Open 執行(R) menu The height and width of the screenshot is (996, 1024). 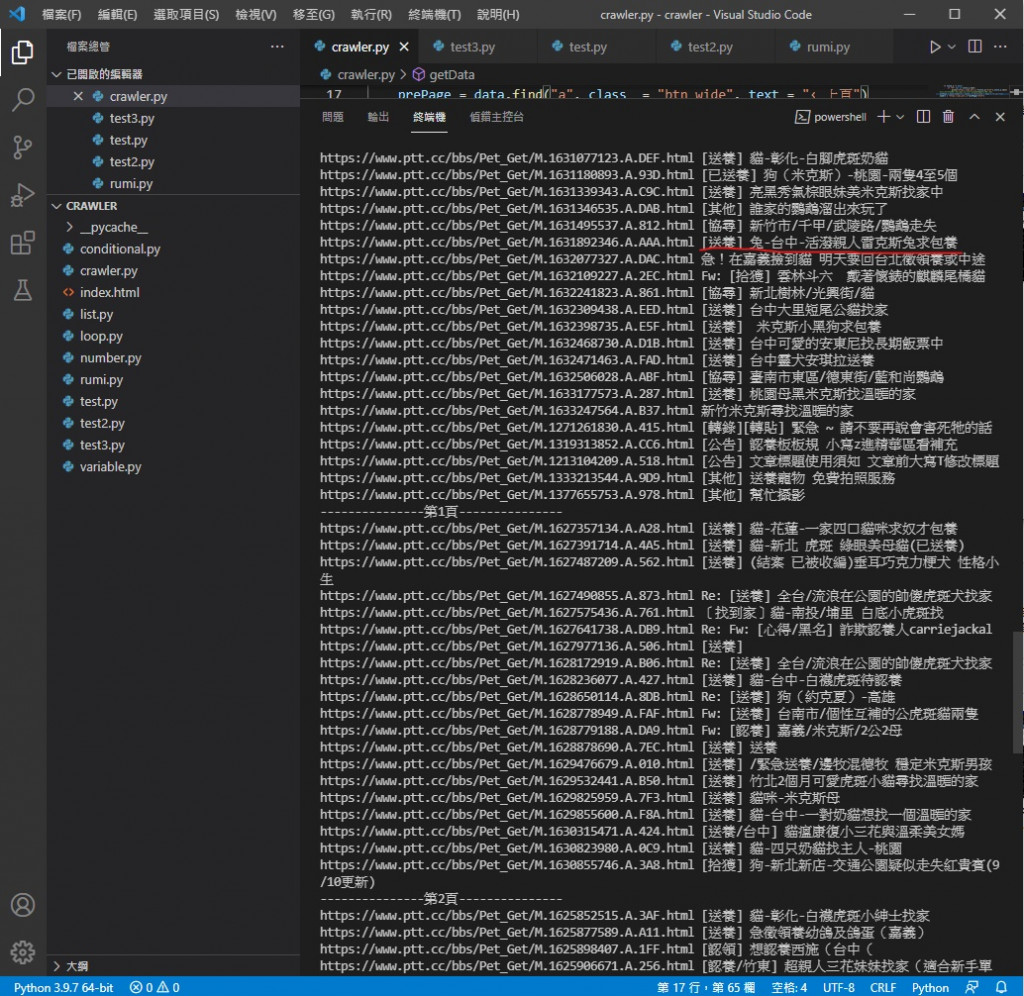coord(371,14)
